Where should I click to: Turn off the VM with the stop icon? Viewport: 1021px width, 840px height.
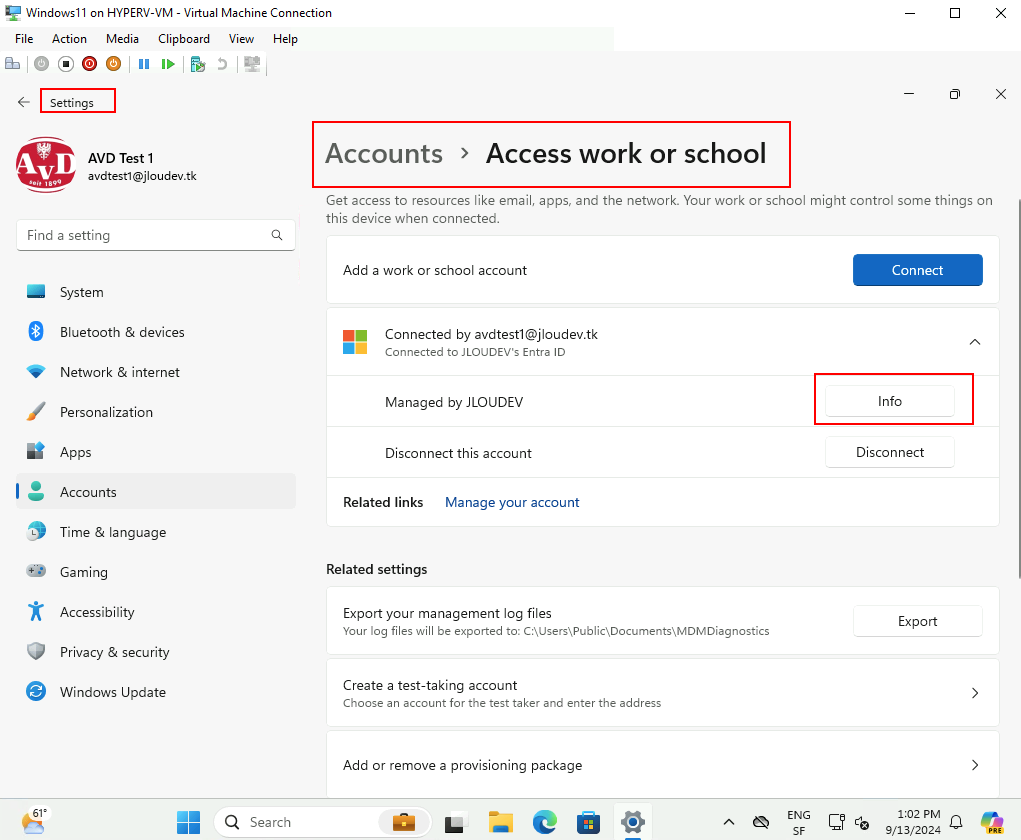66,64
